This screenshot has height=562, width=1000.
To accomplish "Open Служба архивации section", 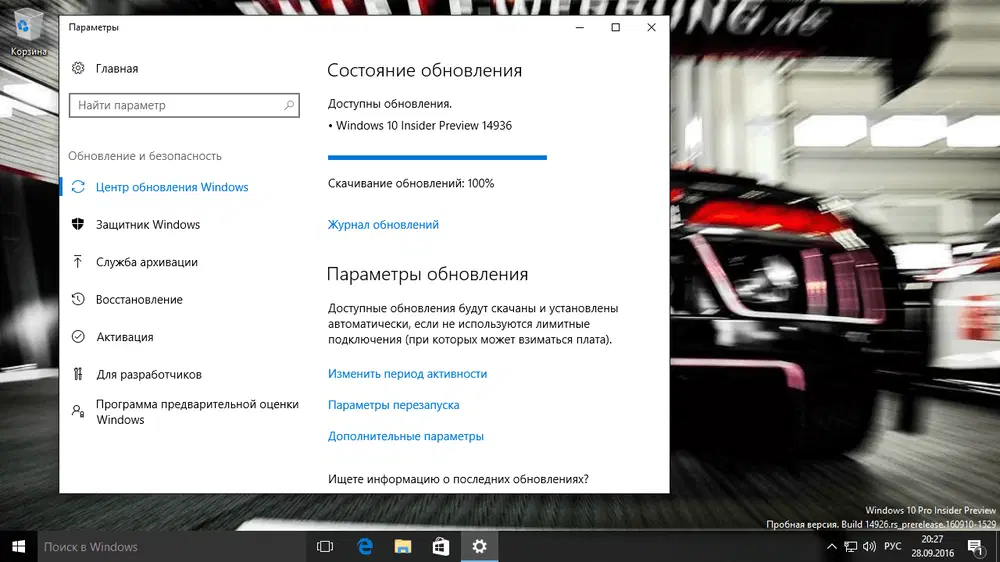I will [147, 262].
